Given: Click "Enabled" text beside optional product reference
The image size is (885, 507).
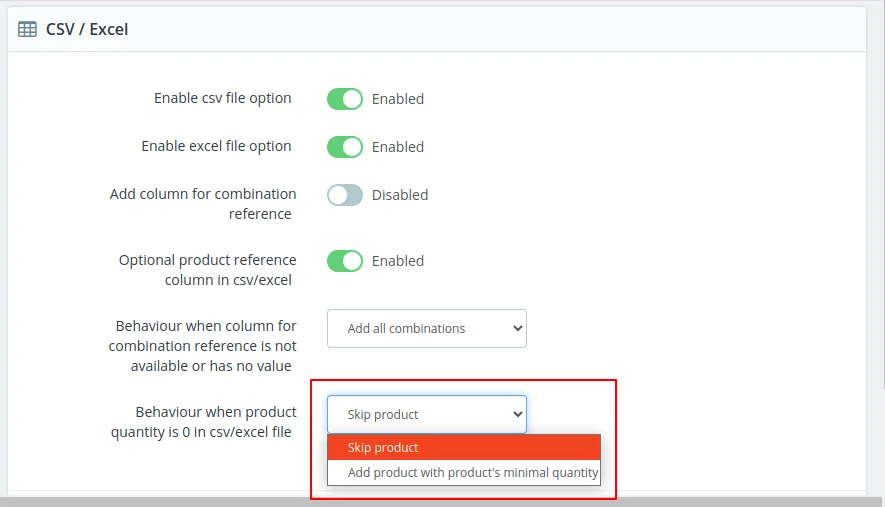Looking at the screenshot, I should (398, 261).
